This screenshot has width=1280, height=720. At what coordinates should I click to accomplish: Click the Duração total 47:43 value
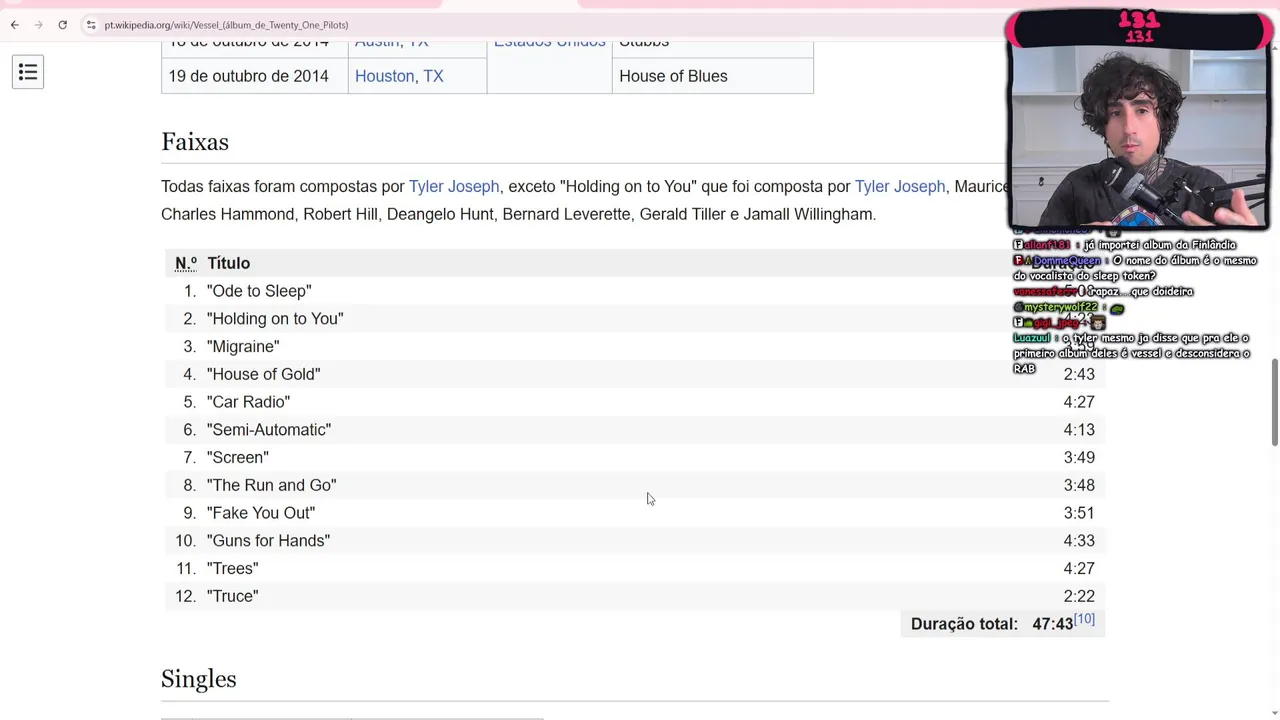(x=1052, y=624)
